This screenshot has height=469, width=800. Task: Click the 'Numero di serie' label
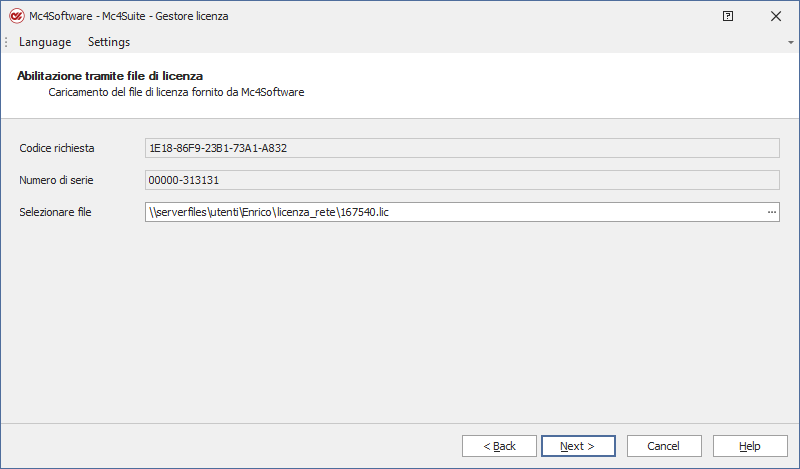[56, 180]
